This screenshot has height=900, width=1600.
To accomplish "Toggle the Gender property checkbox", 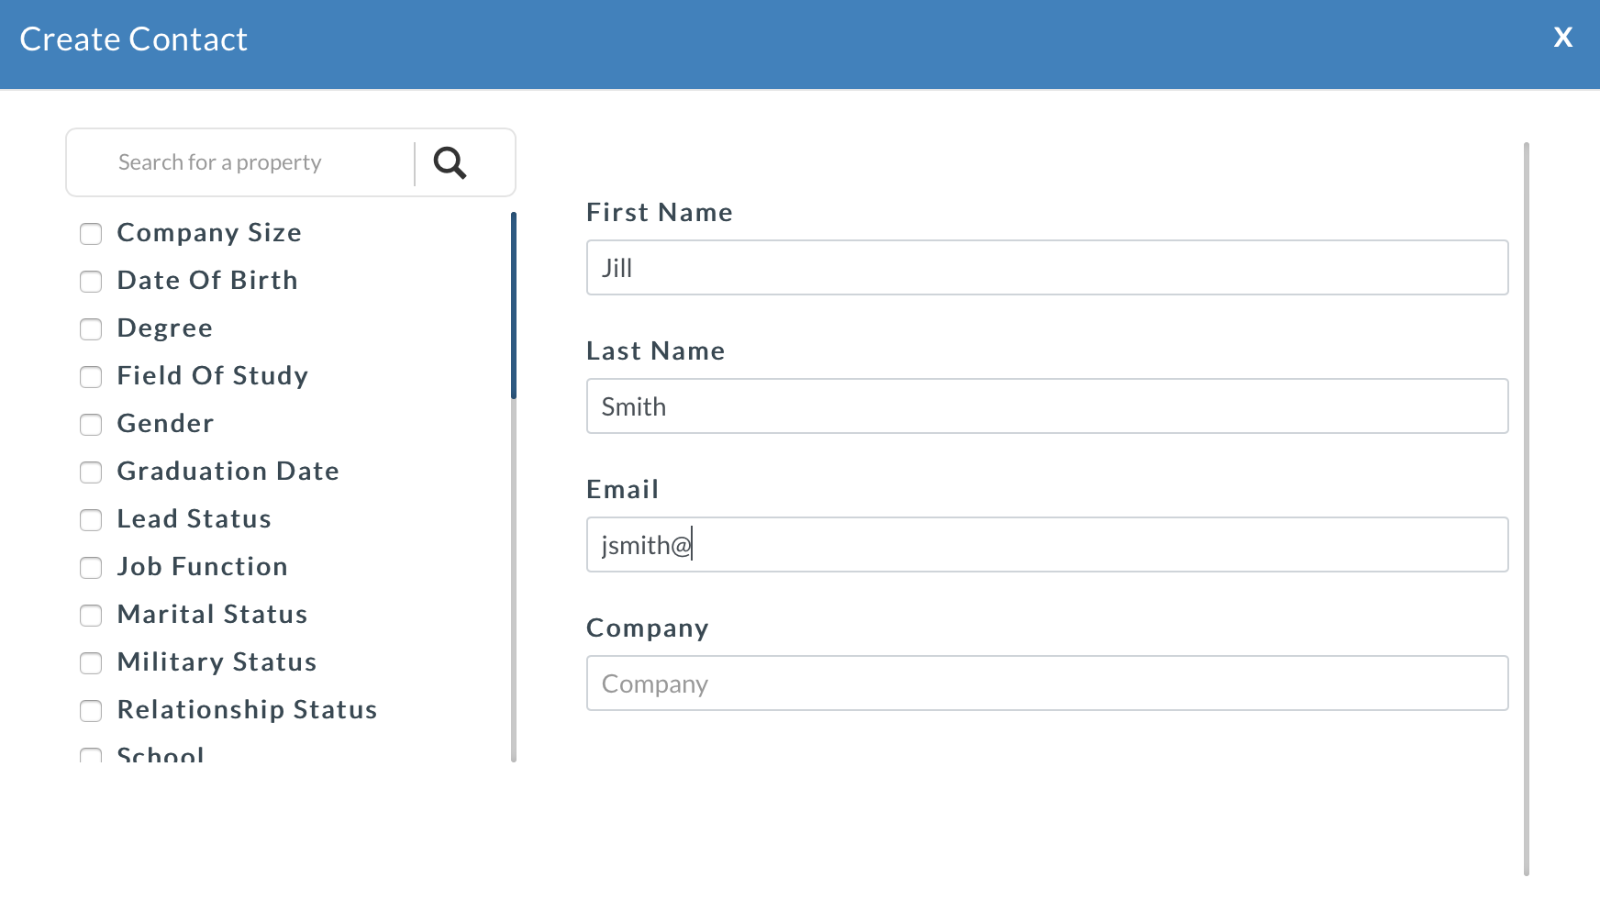I will point(91,425).
